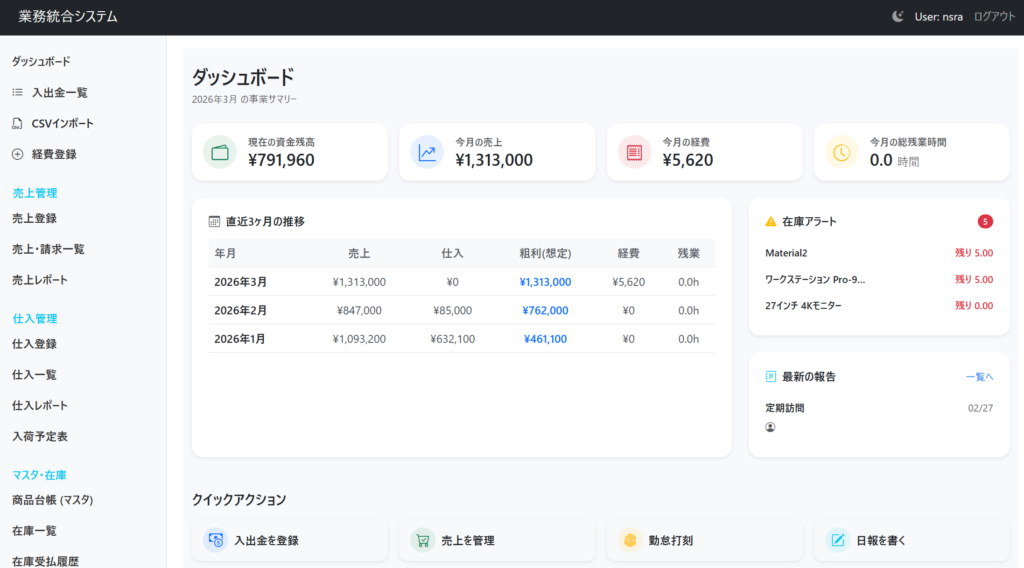Click the 在庫アラート warning triangle icon
Screen dimensions: 1024x568
click(x=771, y=221)
